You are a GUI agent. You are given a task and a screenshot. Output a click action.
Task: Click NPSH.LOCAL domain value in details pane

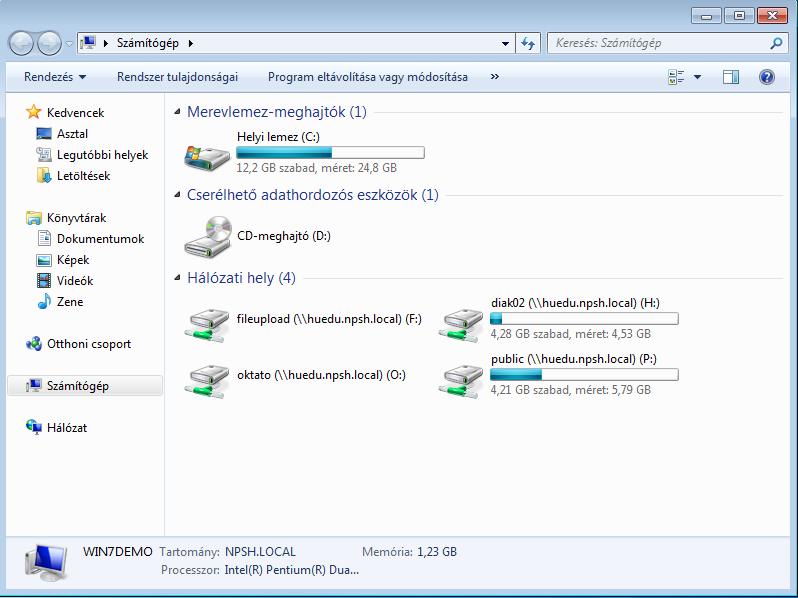[260, 552]
